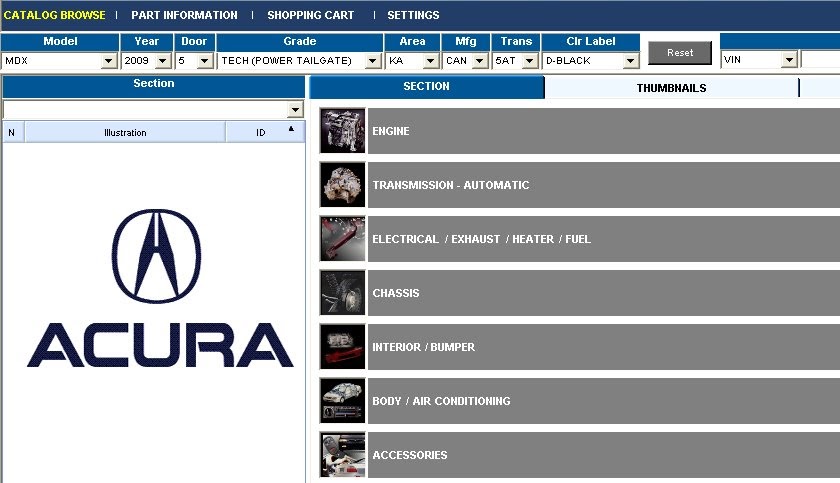
Task: Select ELECTRICAL / EXHAUST / HEATER / FUEL bar
Action: (x=604, y=239)
